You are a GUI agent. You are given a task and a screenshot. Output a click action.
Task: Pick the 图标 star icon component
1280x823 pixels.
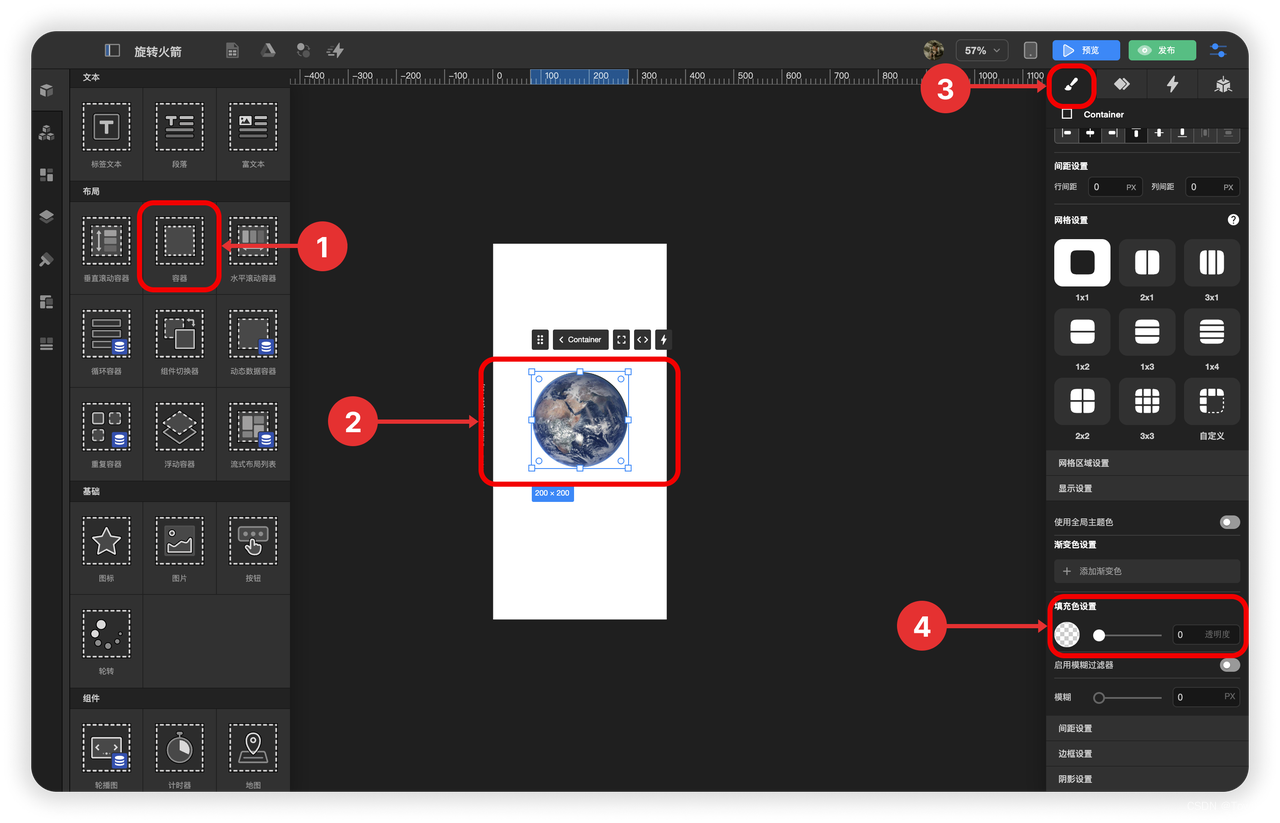(106, 547)
